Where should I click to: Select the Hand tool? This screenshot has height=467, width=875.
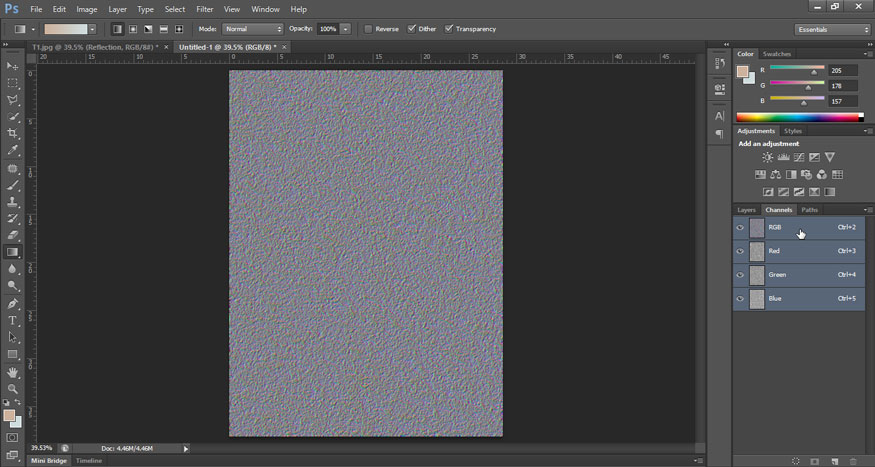pos(13,372)
